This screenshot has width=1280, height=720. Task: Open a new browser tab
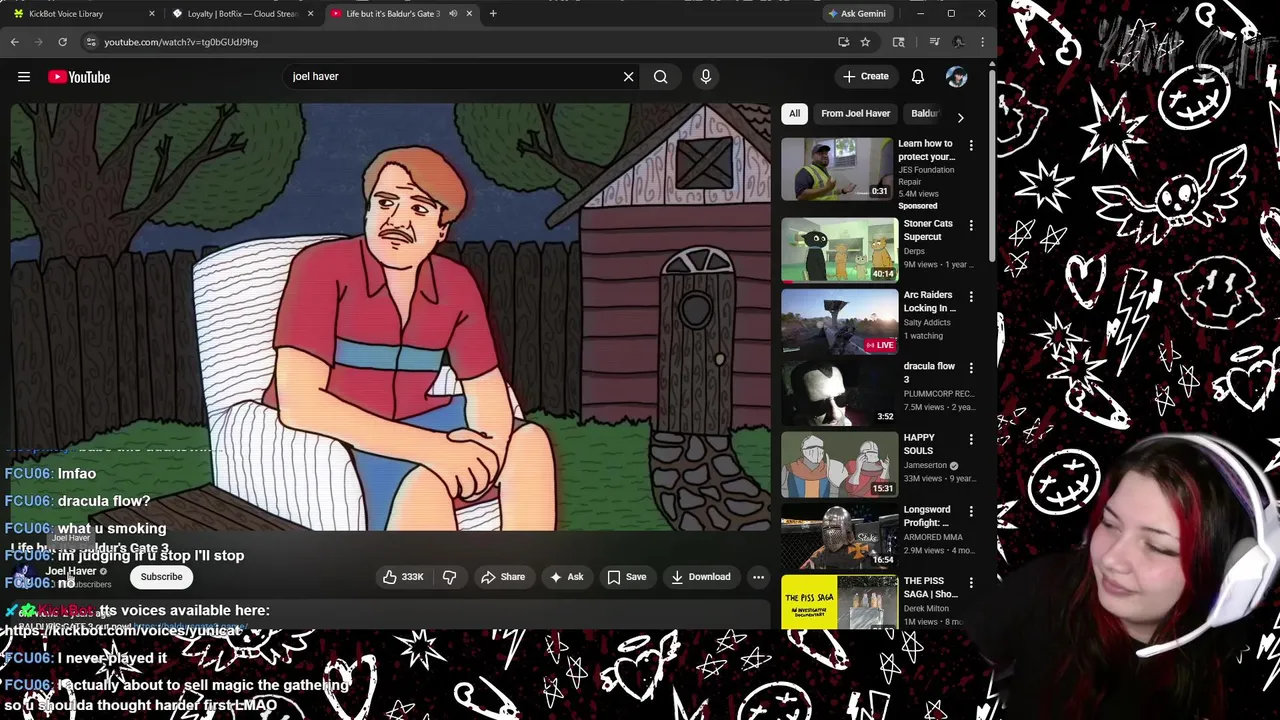(x=493, y=14)
